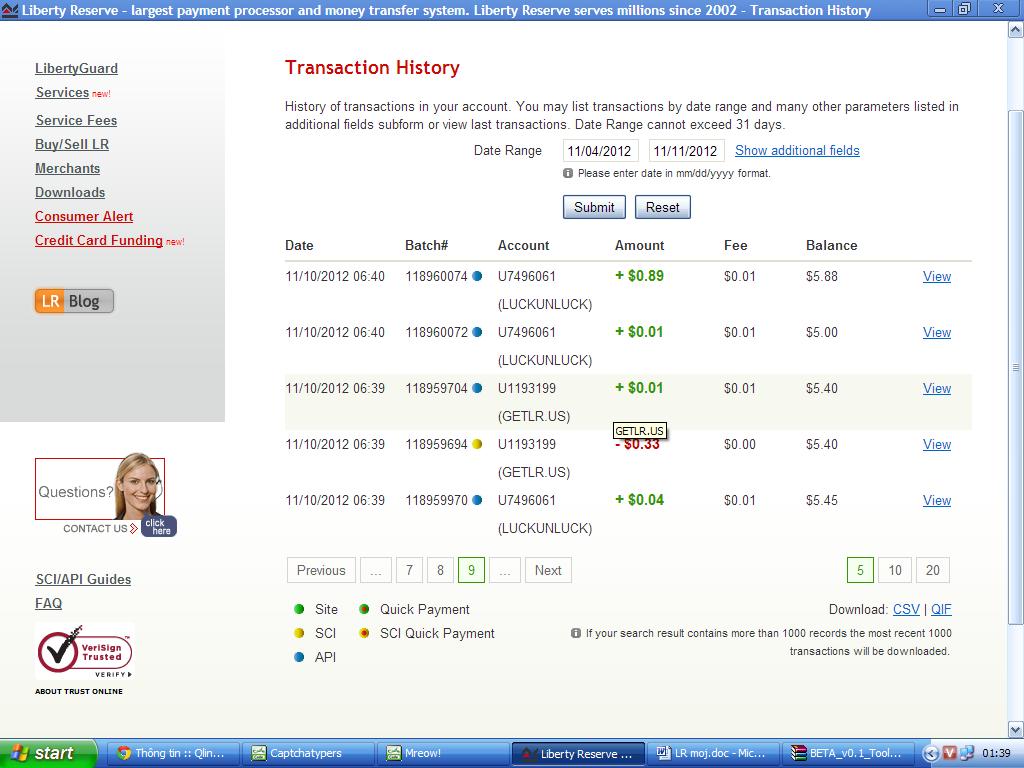
Task: Click the blue API legend dot
Action: coord(299,657)
